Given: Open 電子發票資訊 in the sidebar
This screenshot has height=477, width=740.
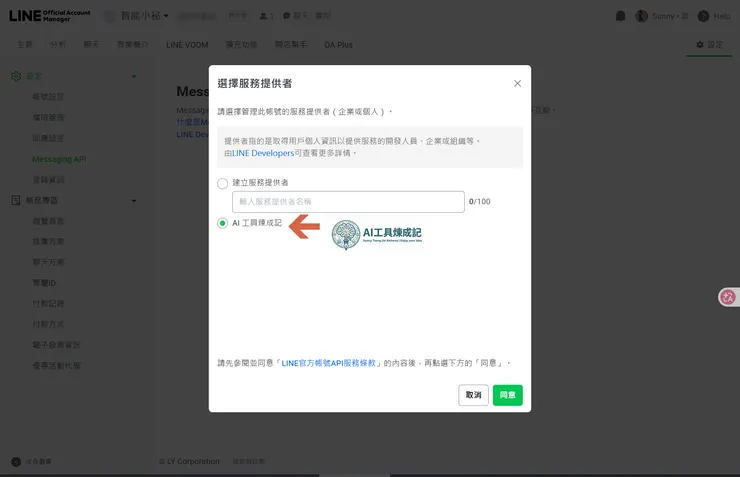Looking at the screenshot, I should point(56,345).
